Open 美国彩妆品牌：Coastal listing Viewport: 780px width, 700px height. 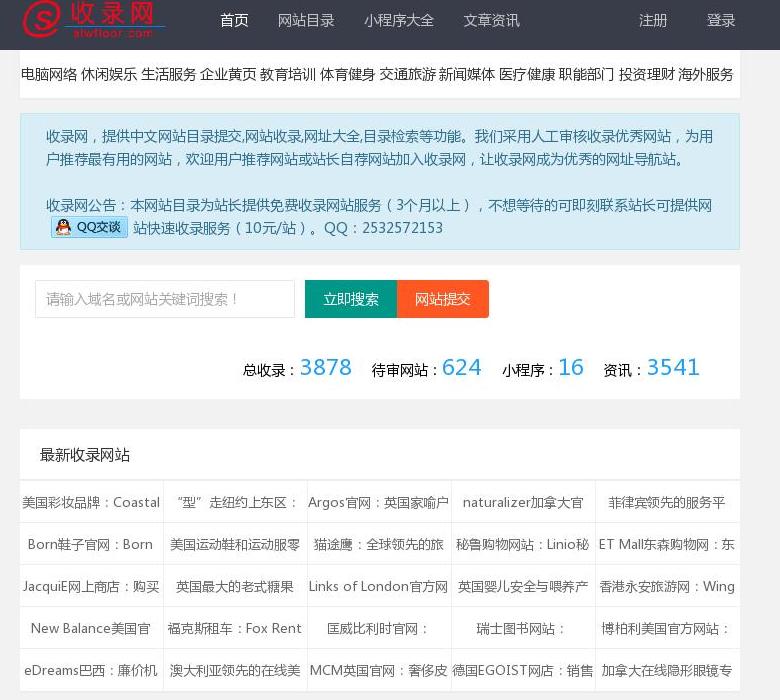pos(91,502)
